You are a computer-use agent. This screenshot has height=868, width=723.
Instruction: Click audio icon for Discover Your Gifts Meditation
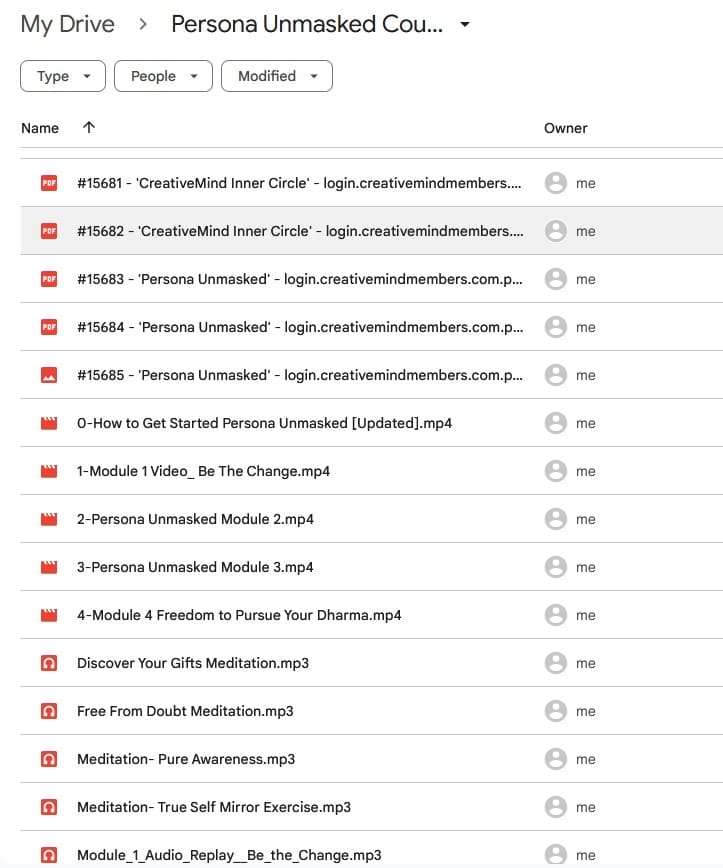coord(48,663)
